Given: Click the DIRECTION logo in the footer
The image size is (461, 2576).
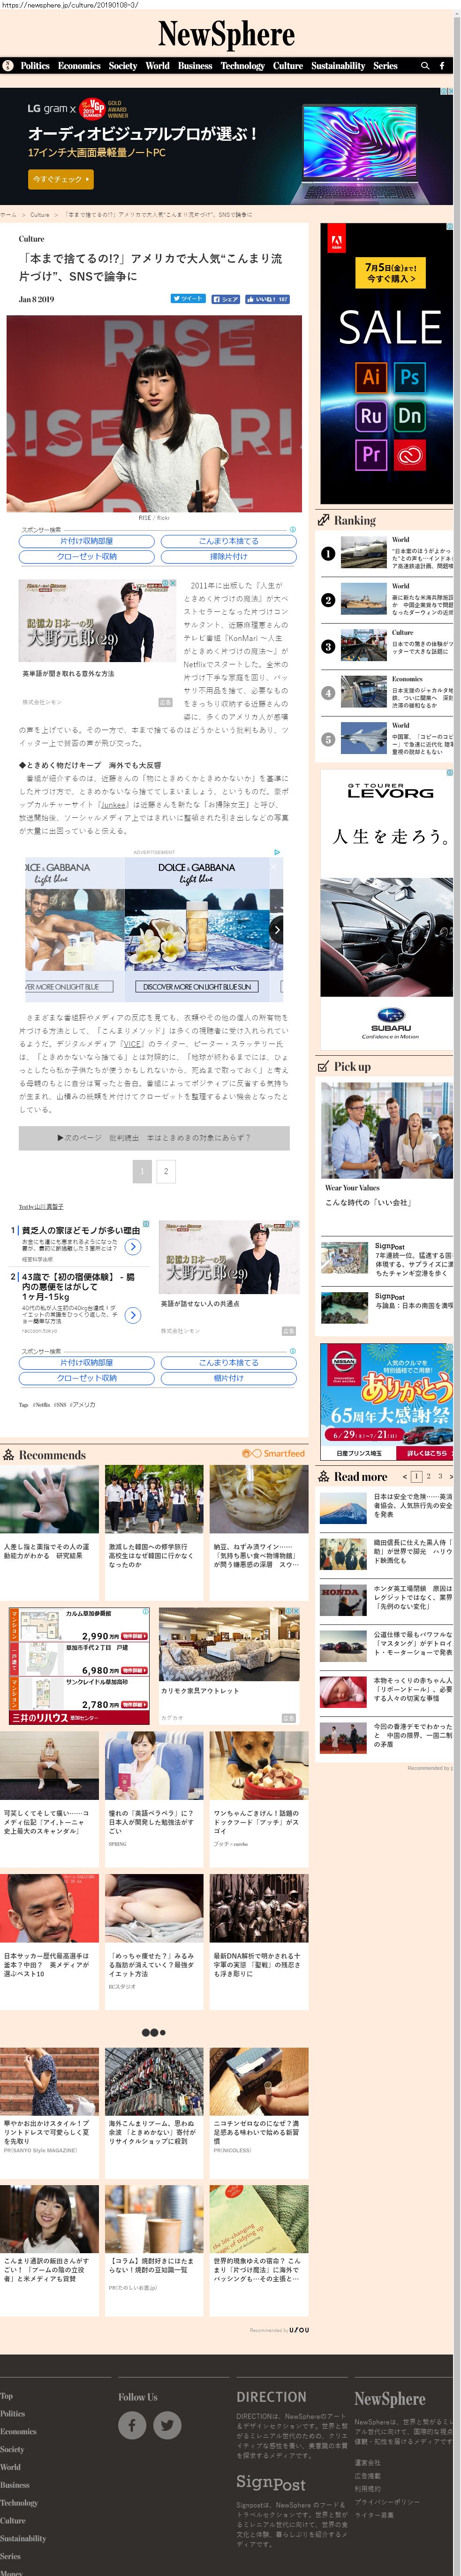Looking at the screenshot, I should pos(271,2397).
